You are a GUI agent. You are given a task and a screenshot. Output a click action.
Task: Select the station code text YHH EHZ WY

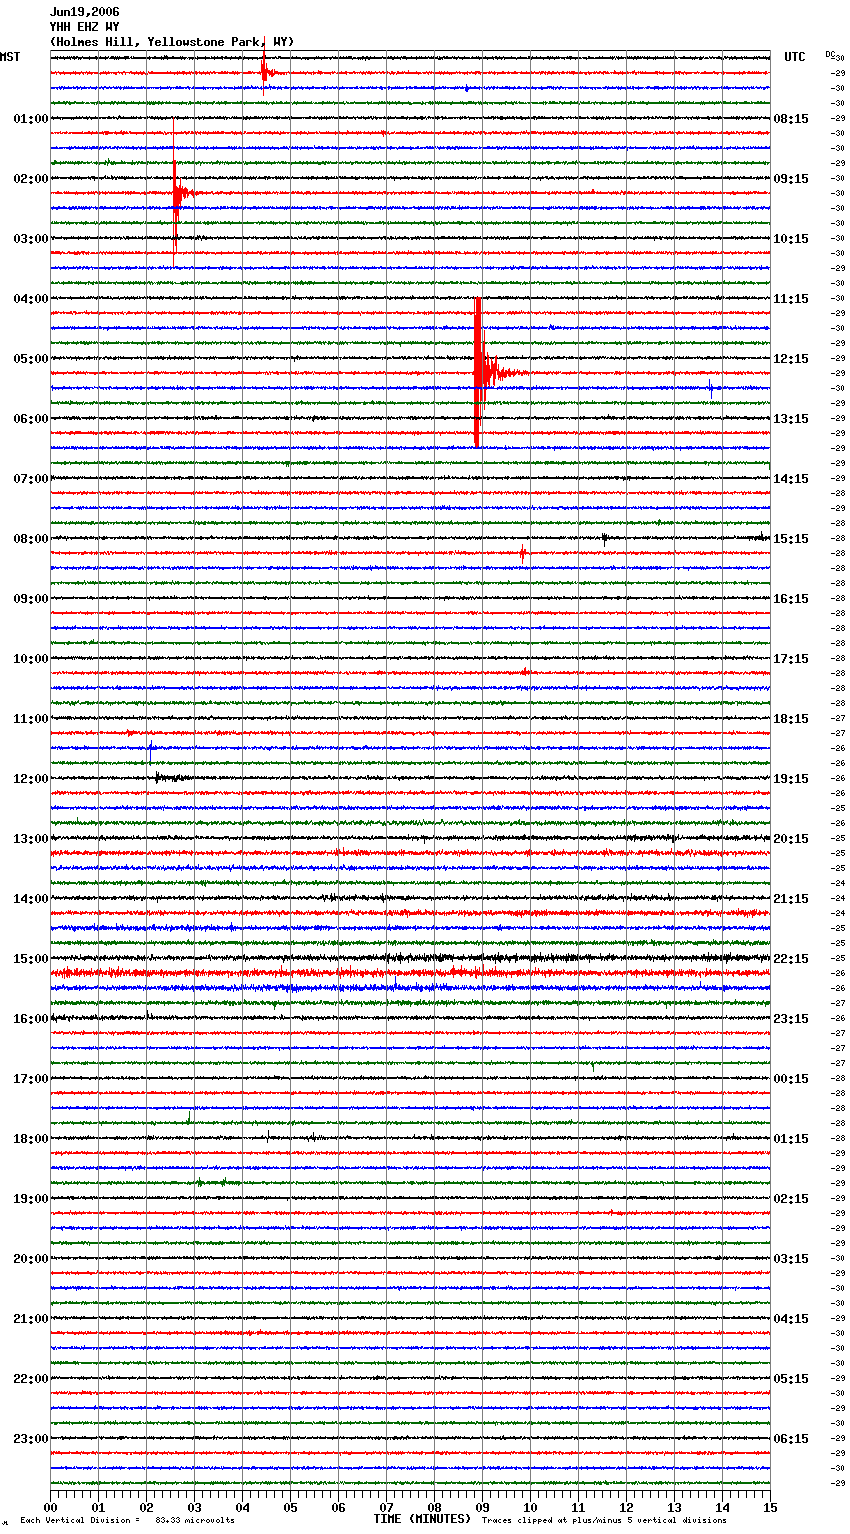[84, 27]
